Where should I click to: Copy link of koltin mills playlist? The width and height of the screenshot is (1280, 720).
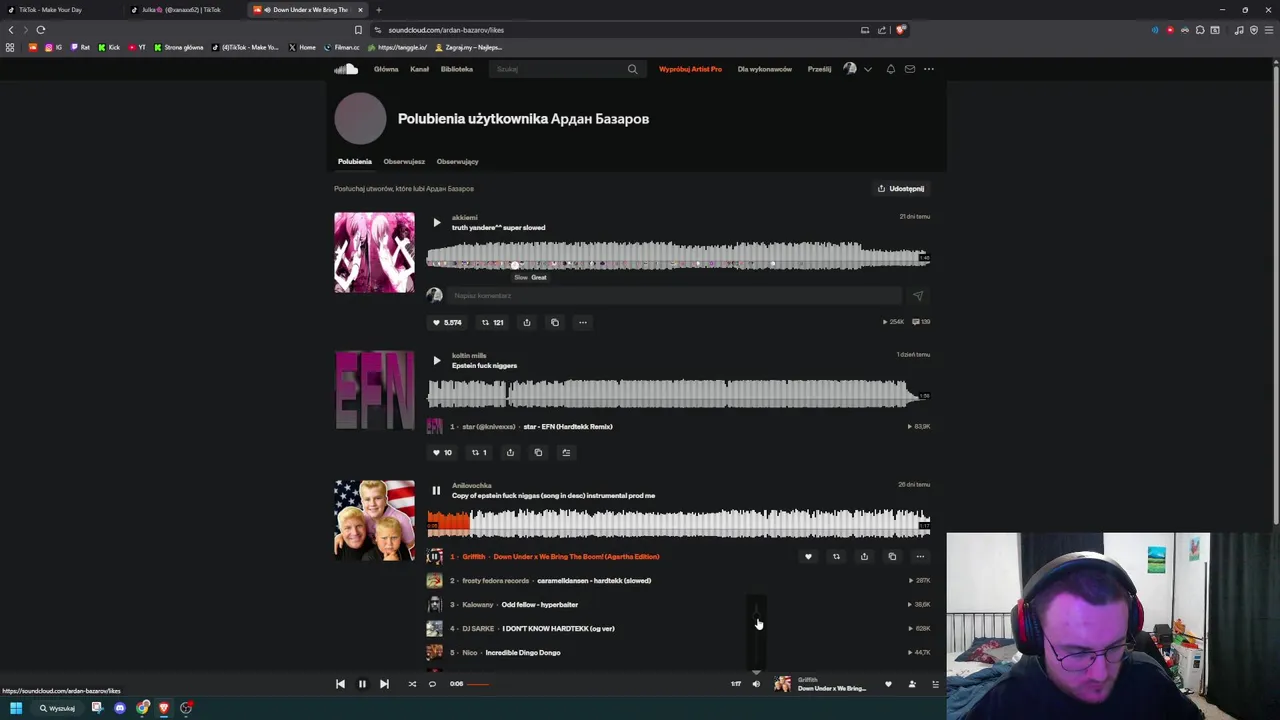[538, 452]
